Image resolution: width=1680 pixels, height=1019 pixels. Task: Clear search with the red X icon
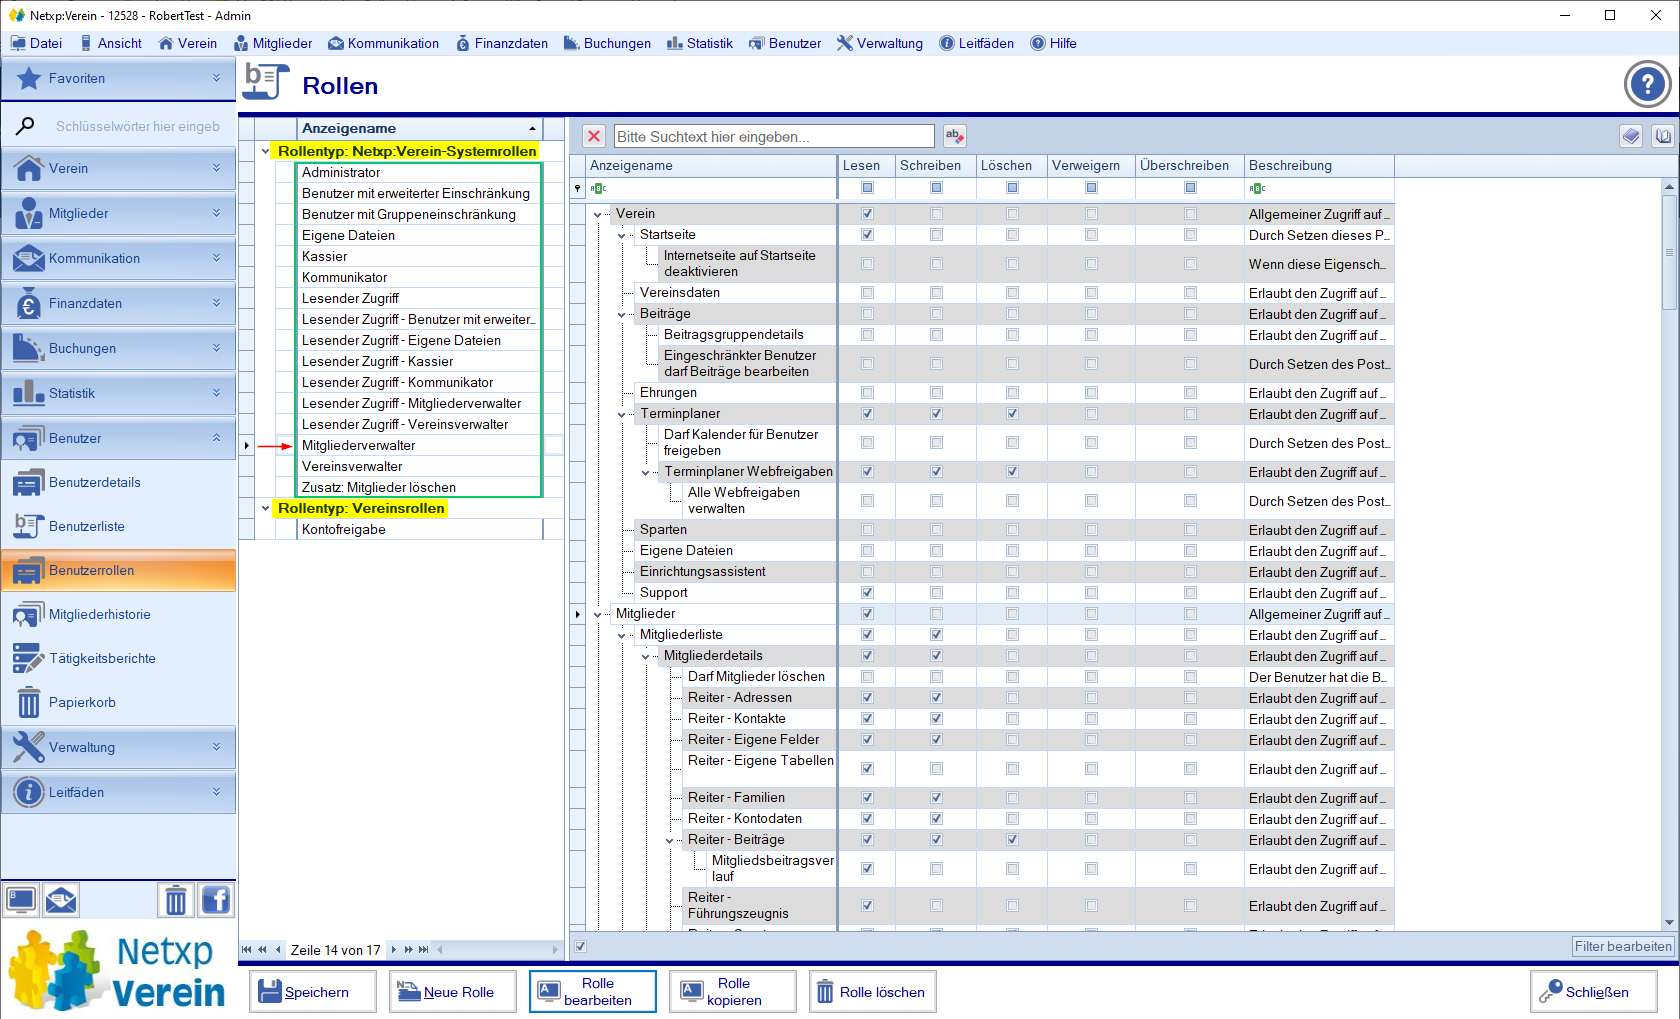click(x=594, y=136)
